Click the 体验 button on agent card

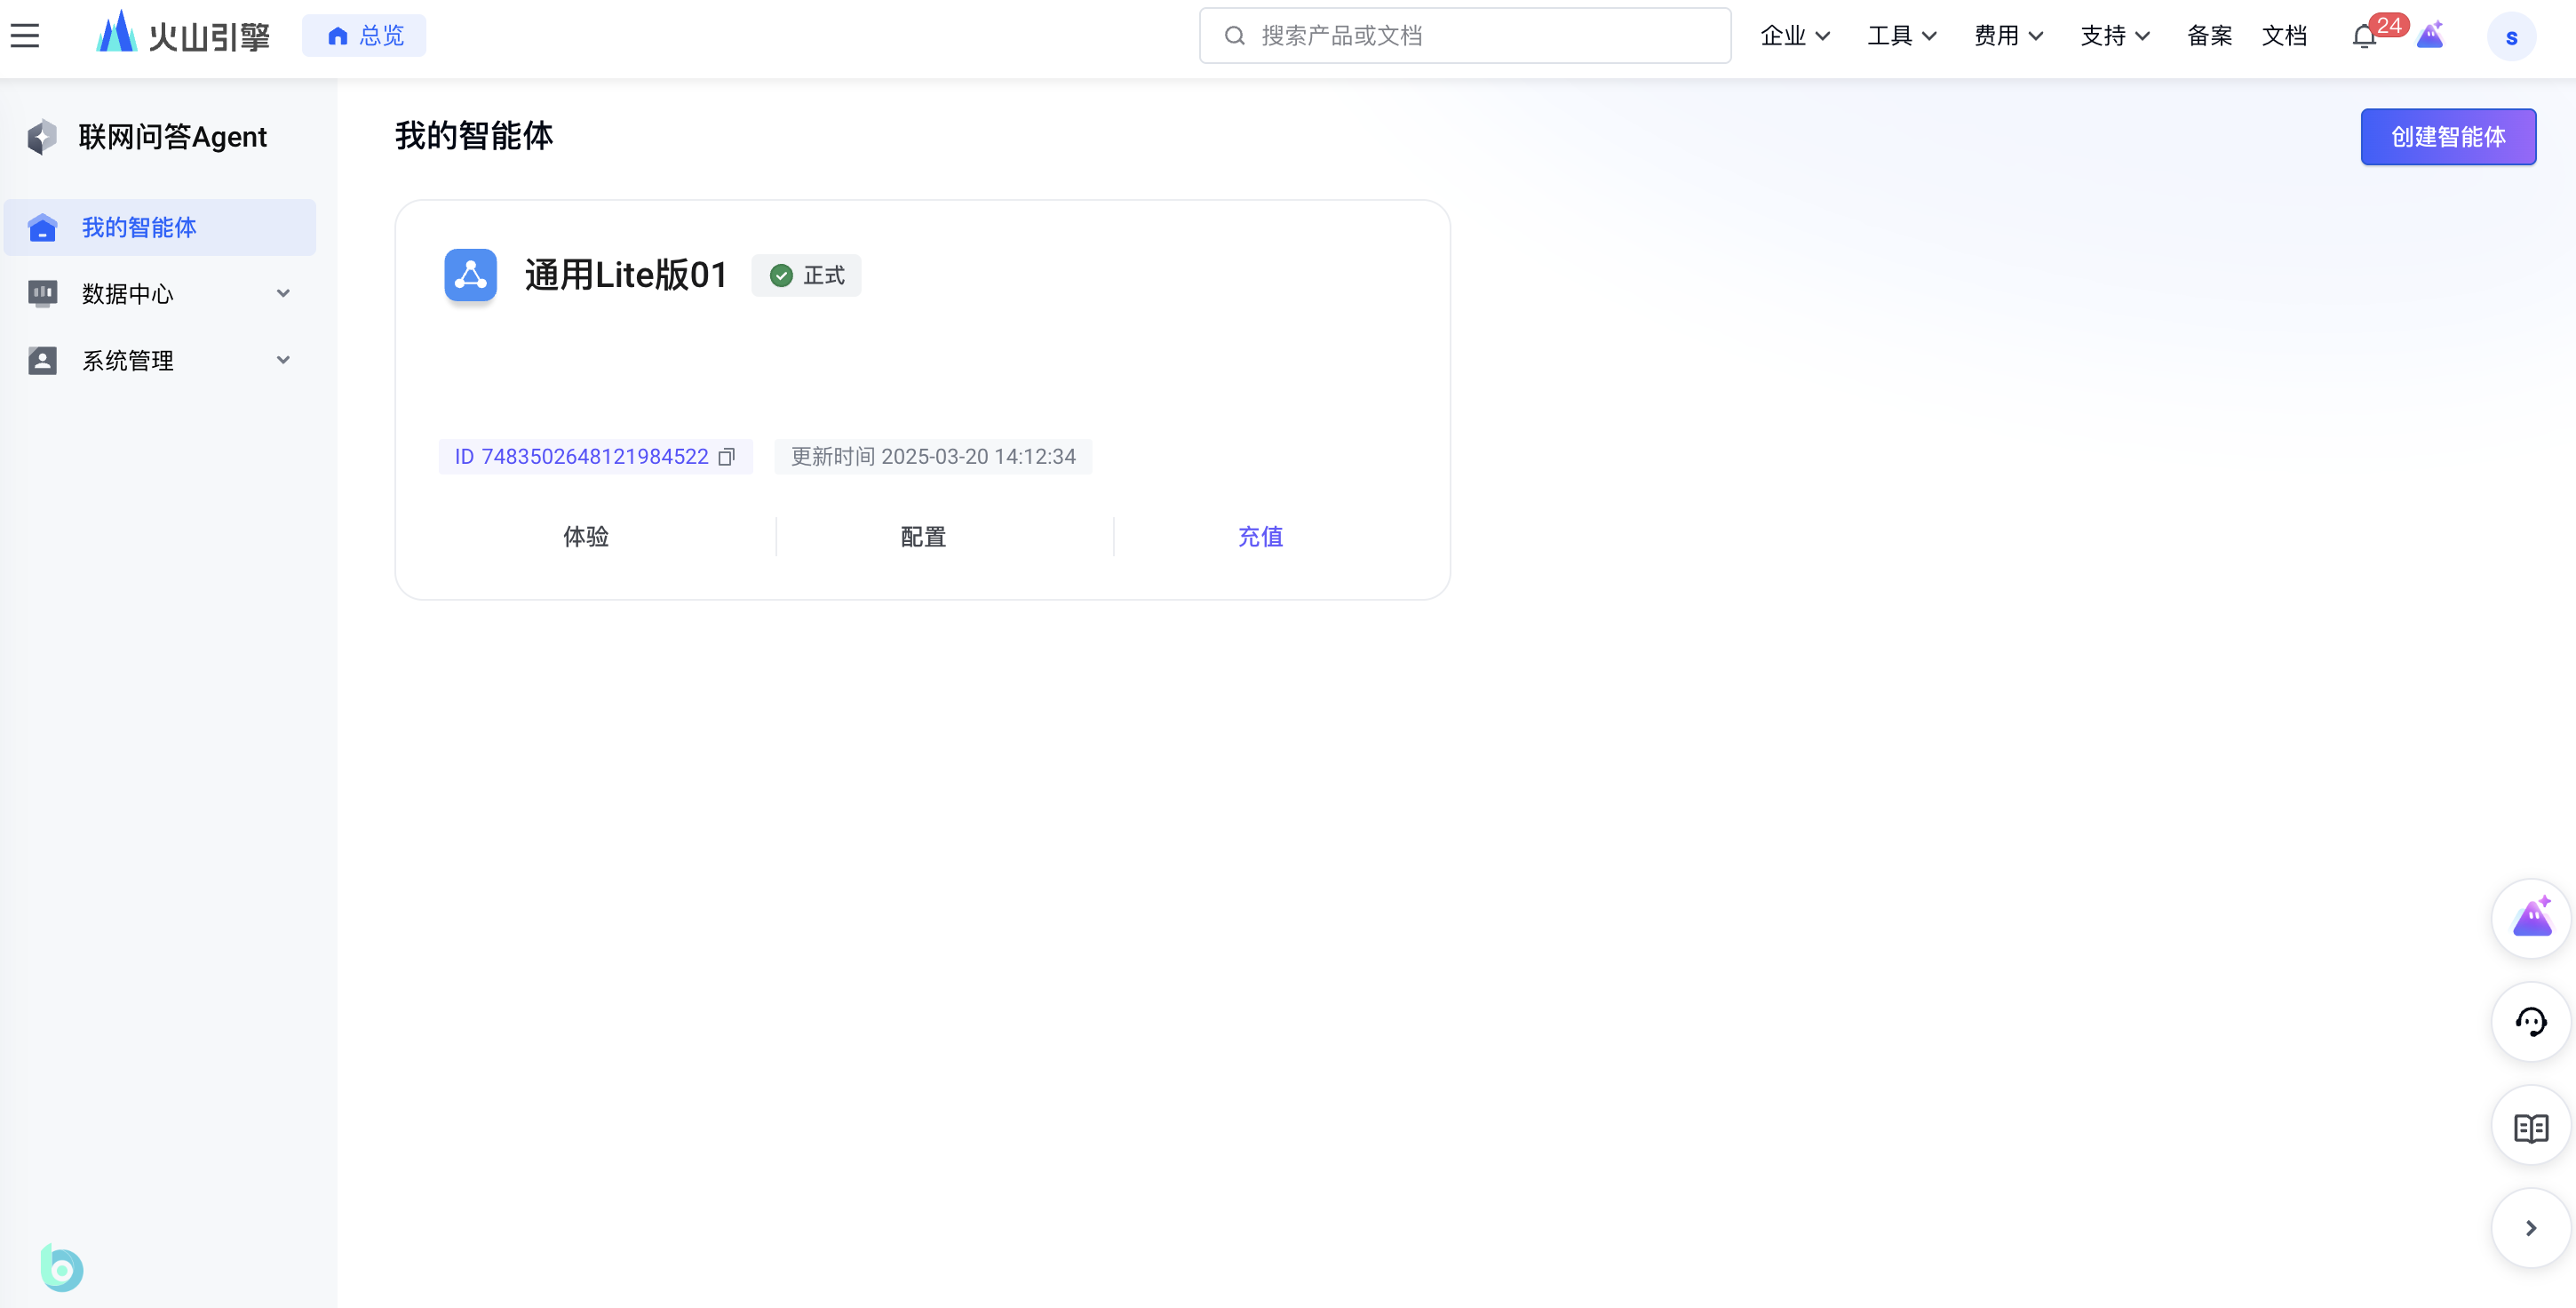tap(586, 537)
